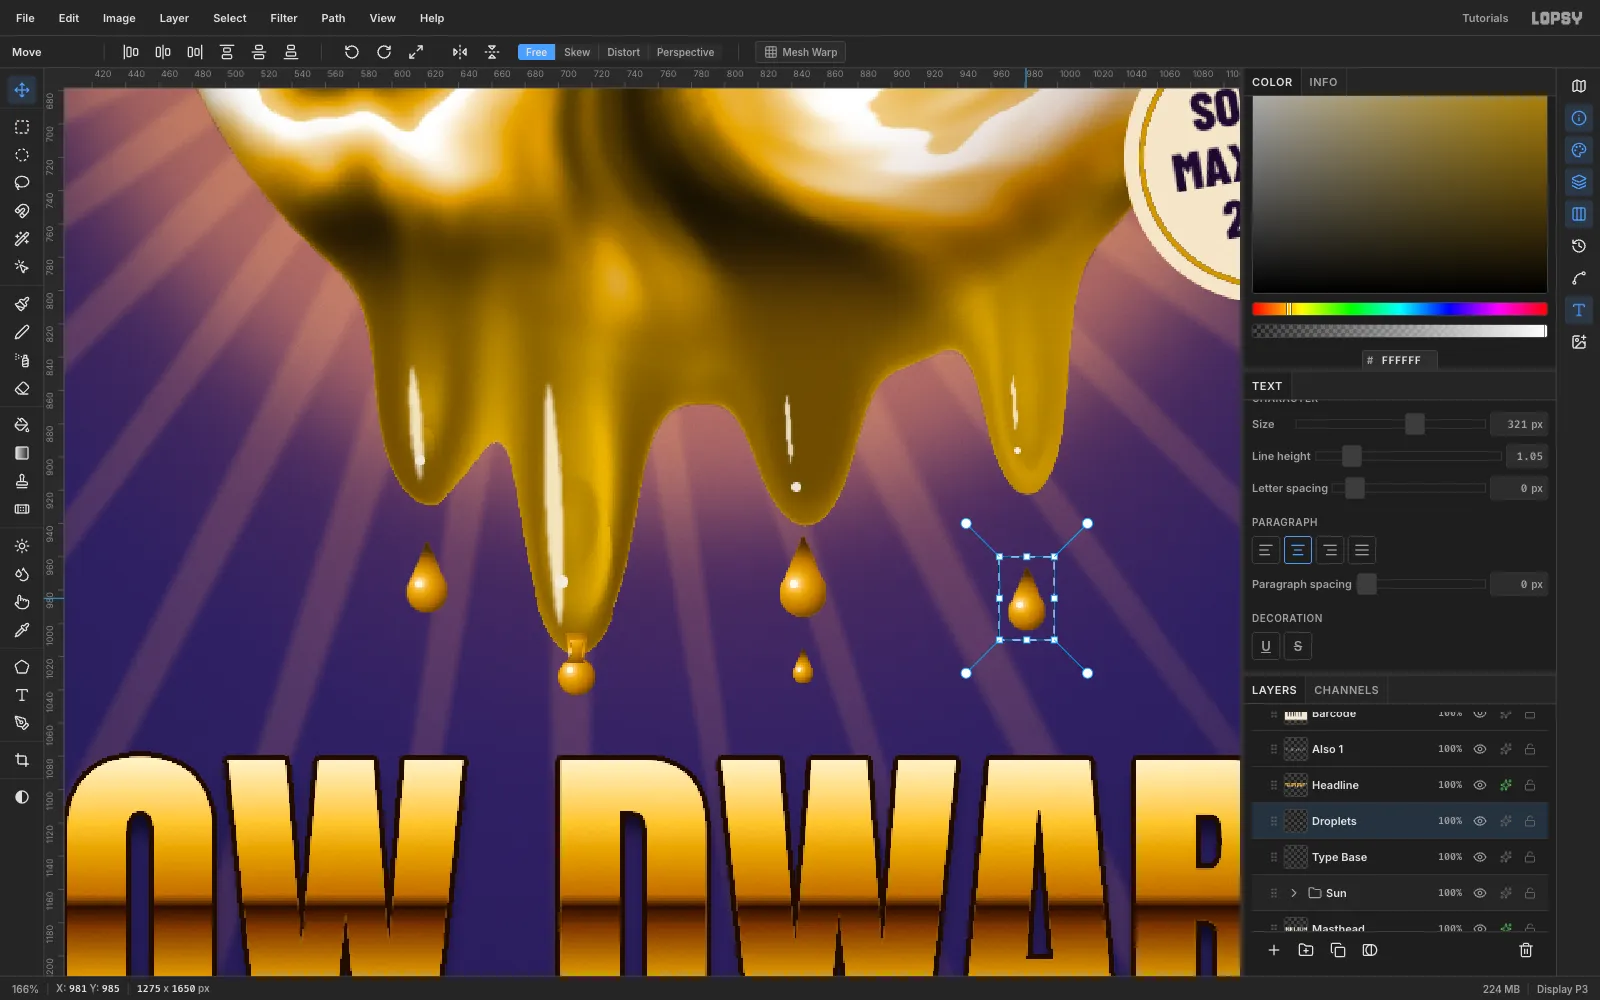
Task: Open the Path menu
Action: point(333,18)
